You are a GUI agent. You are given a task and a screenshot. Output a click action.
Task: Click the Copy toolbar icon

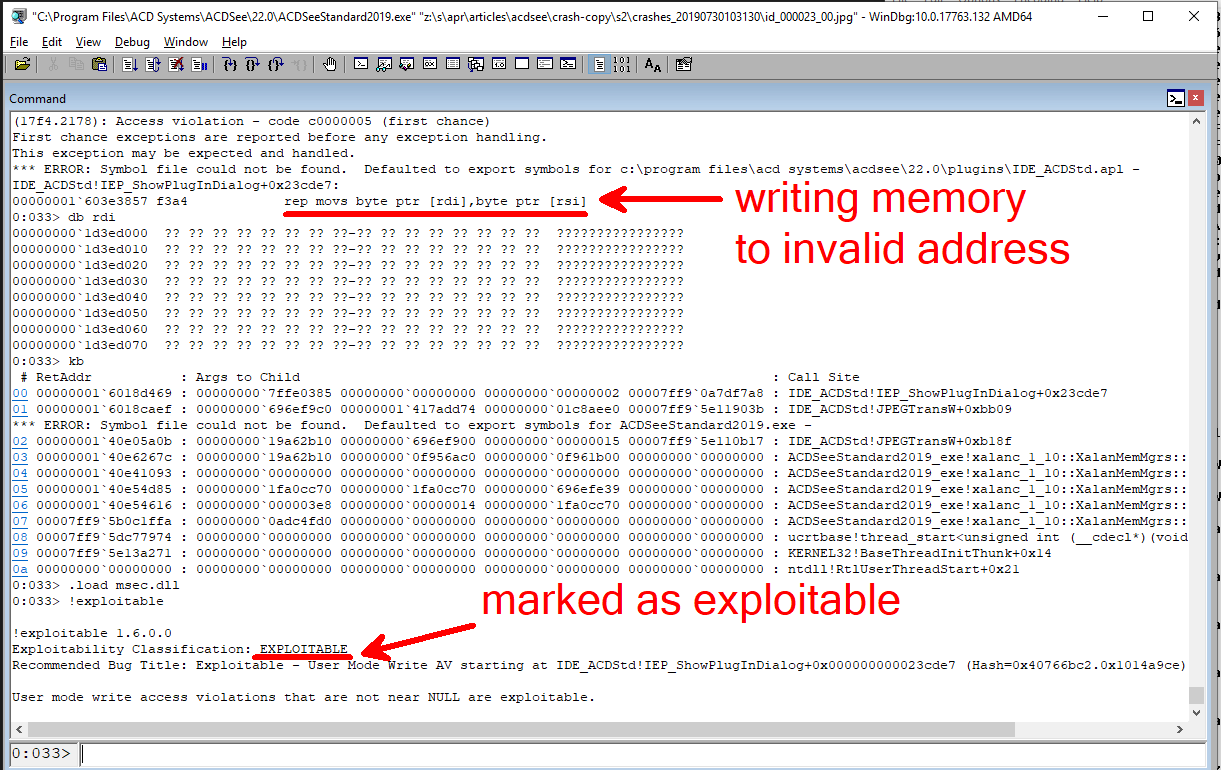click(76, 64)
